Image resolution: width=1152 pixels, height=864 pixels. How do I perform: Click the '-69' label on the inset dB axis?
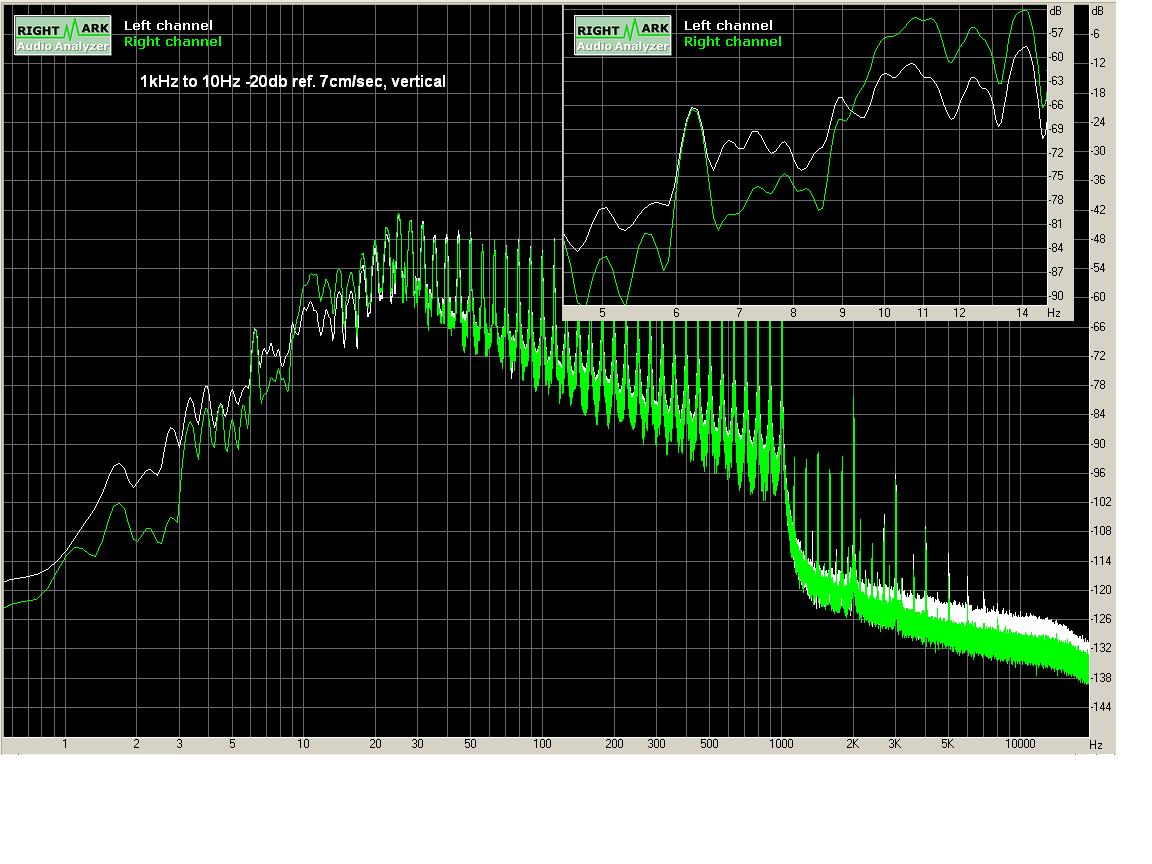click(x=1056, y=129)
